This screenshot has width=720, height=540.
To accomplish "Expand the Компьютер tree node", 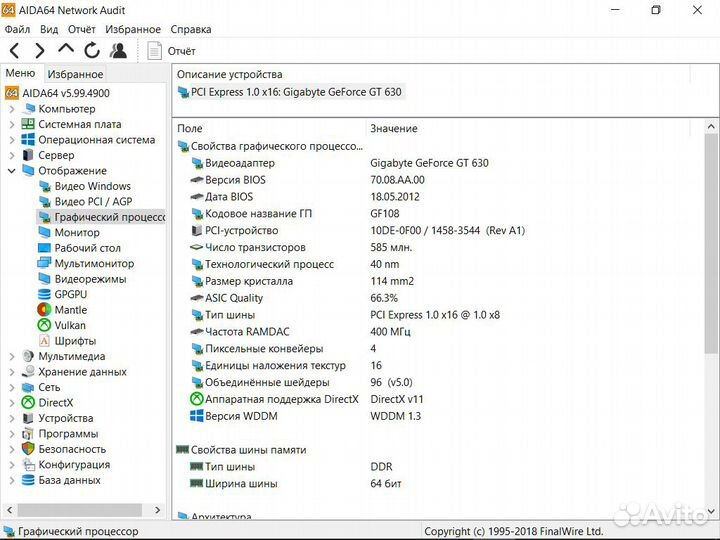I will [12, 109].
